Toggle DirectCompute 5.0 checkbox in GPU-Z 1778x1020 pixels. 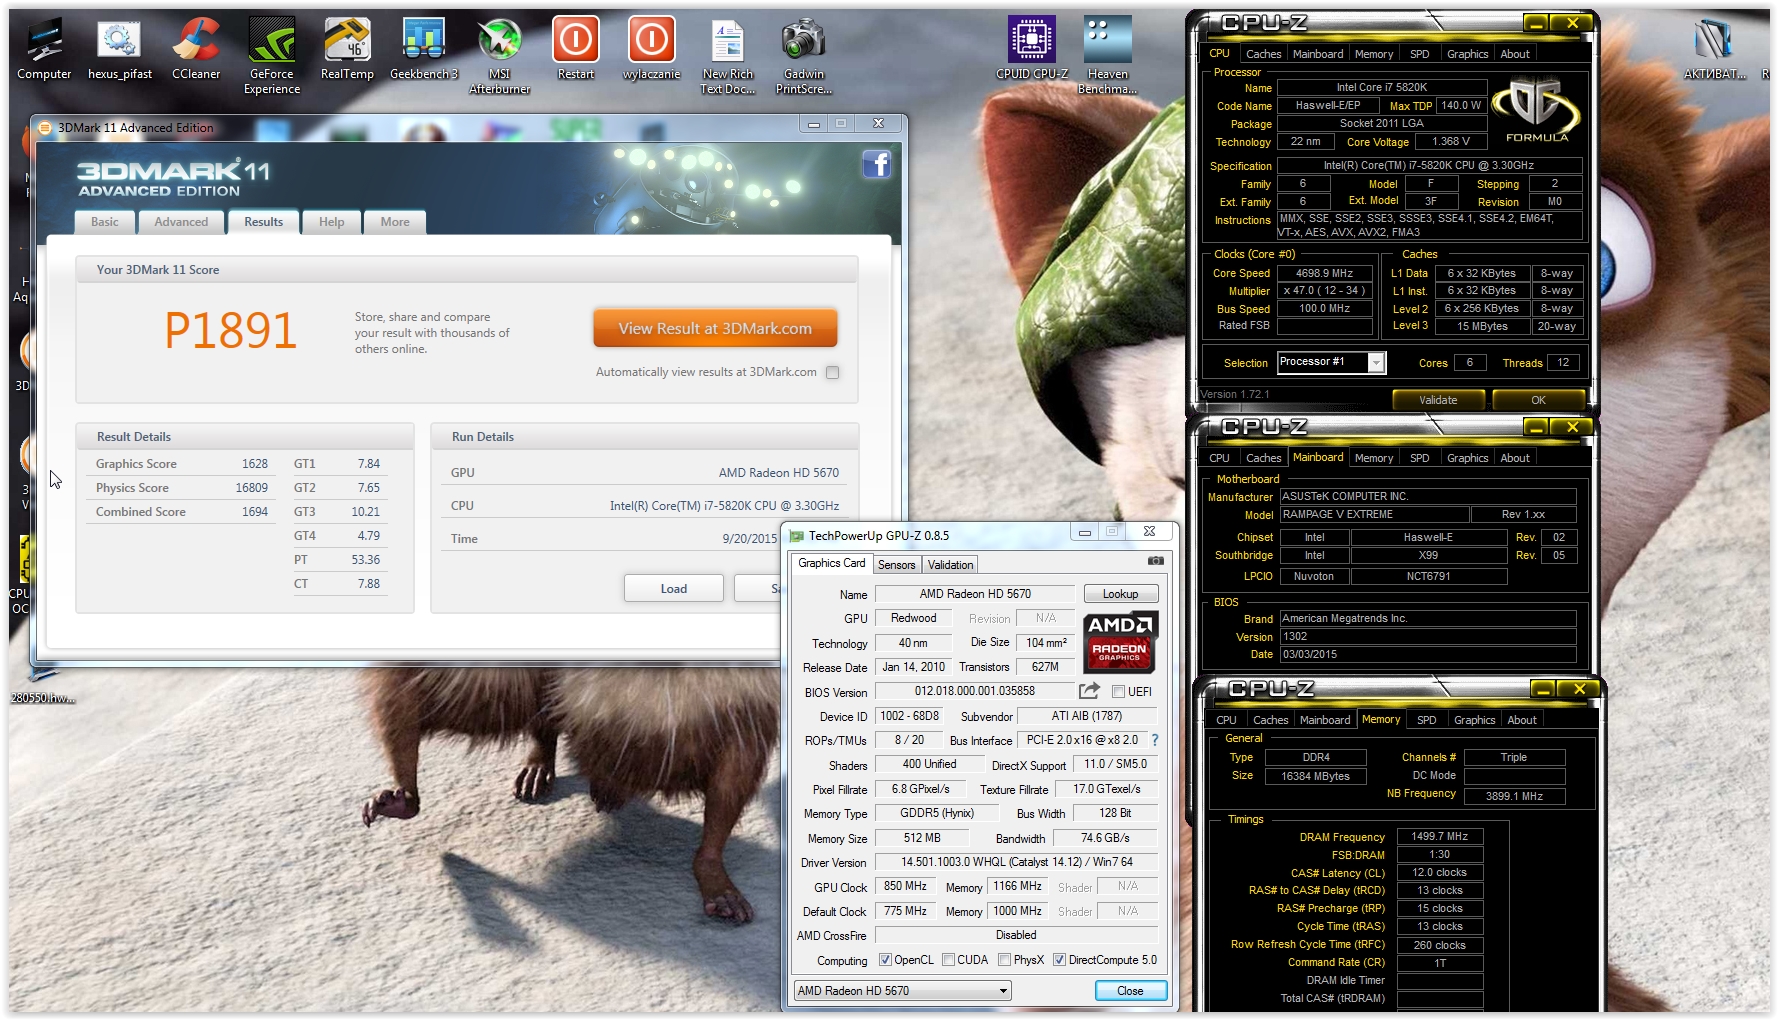point(1059,960)
